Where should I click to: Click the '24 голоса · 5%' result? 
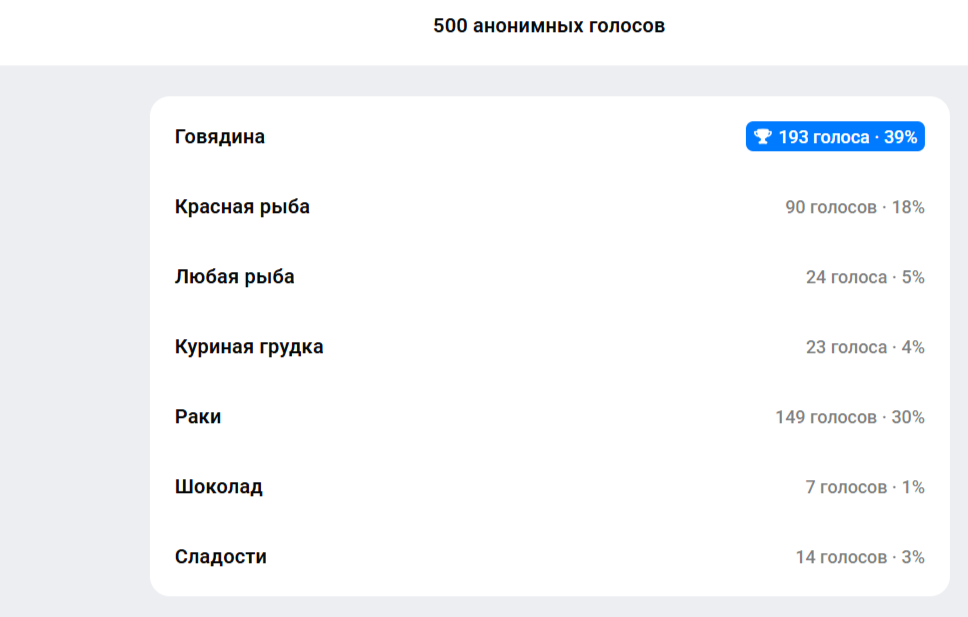coord(865,277)
